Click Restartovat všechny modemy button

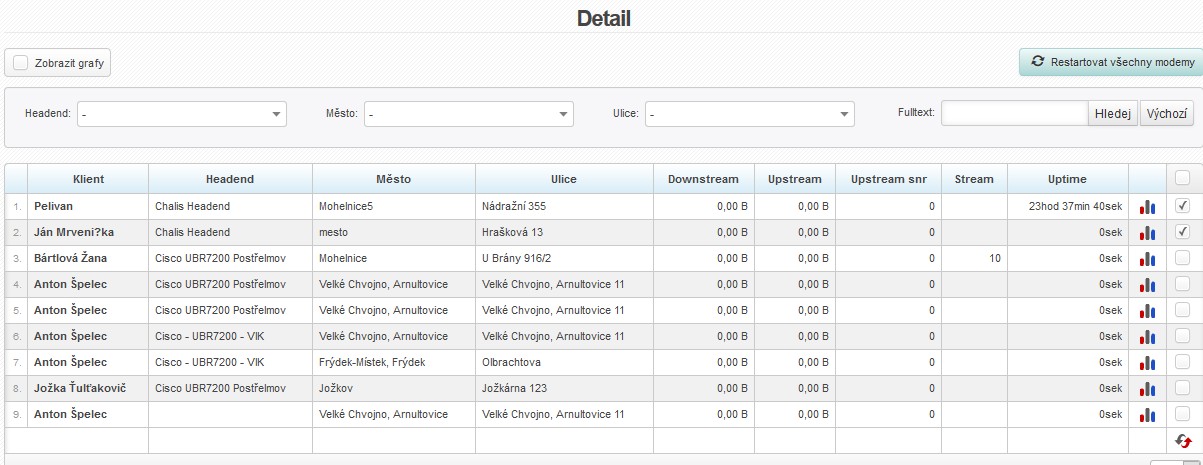click(1111, 62)
